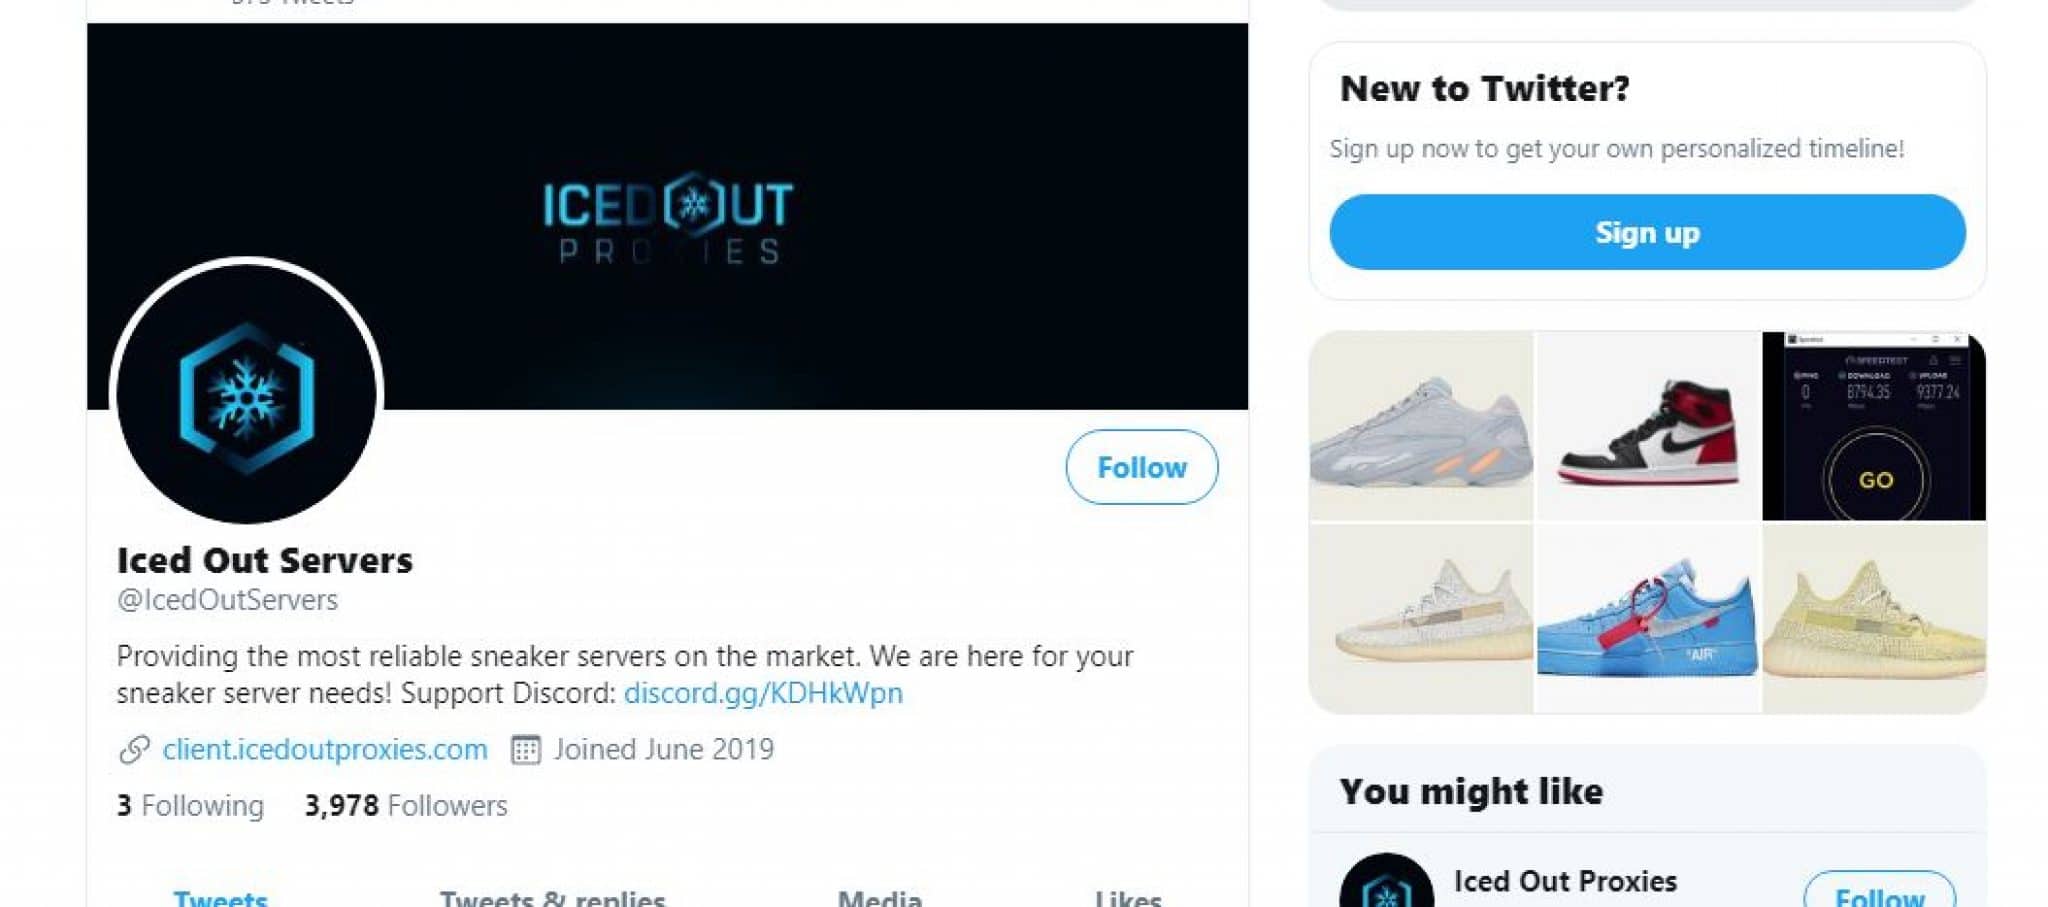This screenshot has width=2048, height=907.
Task: Follow Iced Out Proxies in suggestions
Action: tap(1879, 892)
